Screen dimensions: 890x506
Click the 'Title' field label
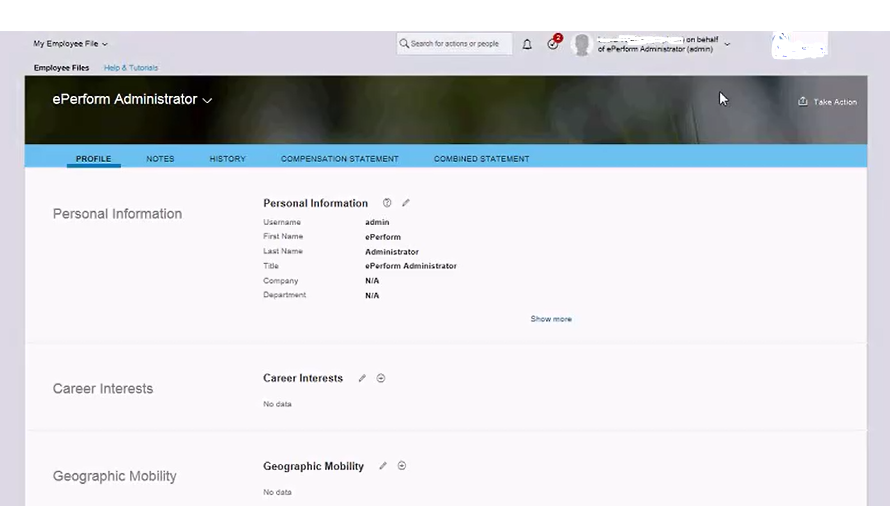coord(271,266)
